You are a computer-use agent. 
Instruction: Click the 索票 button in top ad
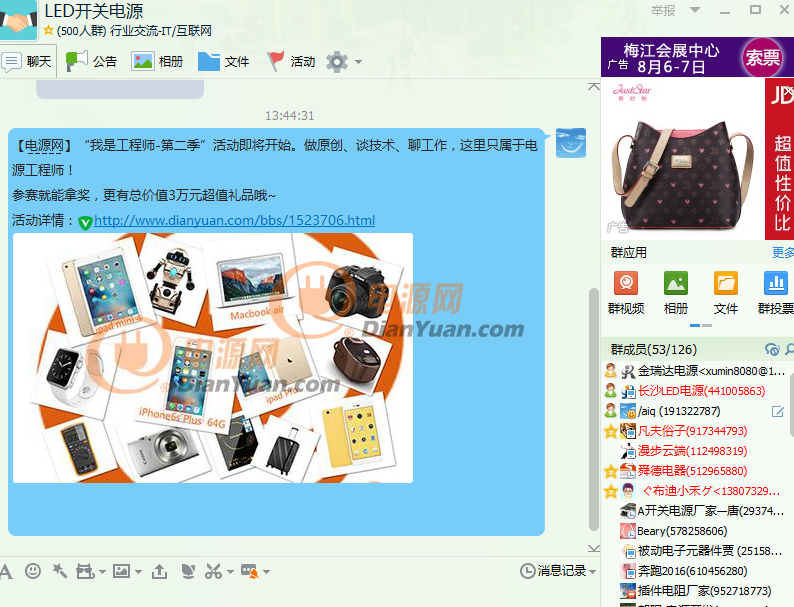[x=762, y=57]
